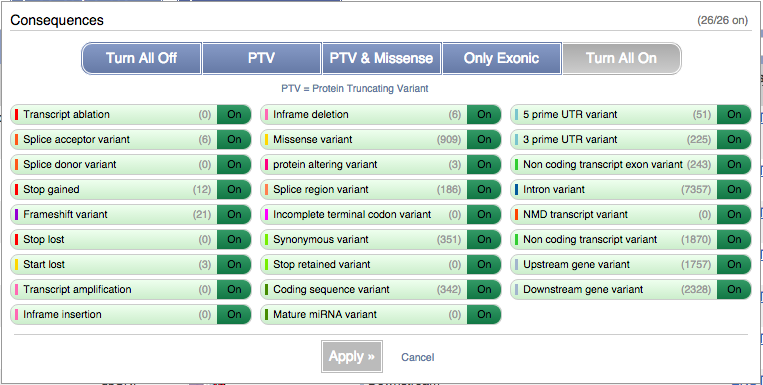Click the Synonymous variant label
The width and height of the screenshot is (763, 385).
(321, 239)
